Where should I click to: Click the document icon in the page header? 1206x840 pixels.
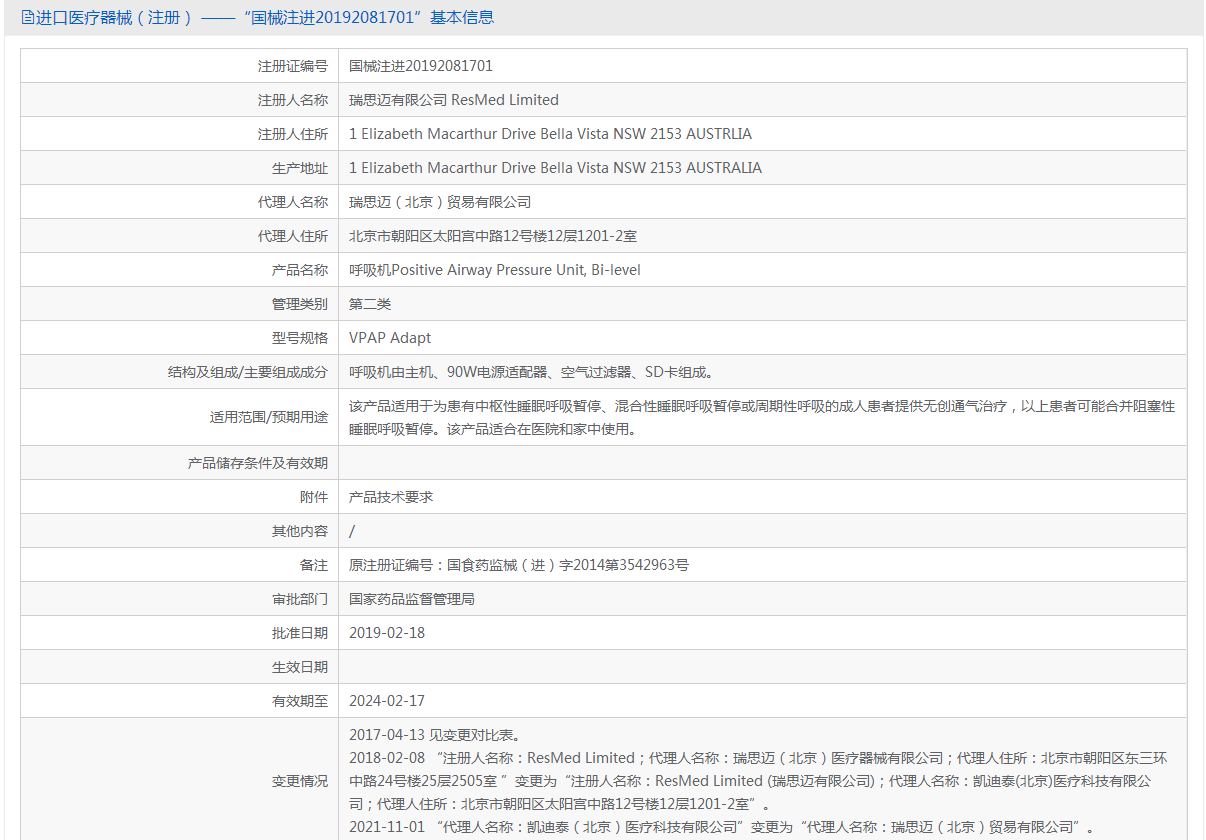27,17
